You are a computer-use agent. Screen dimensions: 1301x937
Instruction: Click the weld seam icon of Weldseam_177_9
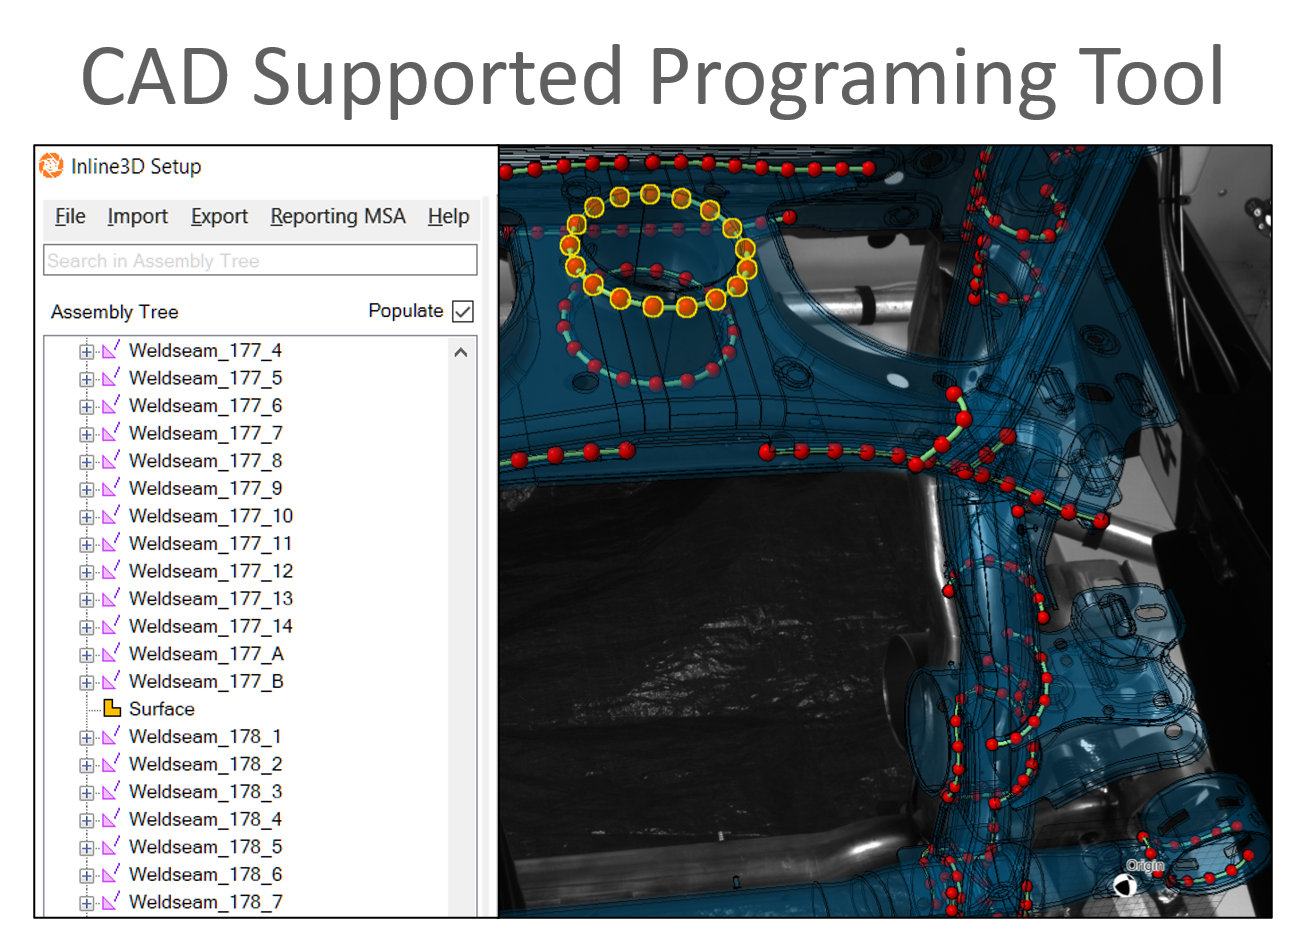click(111, 487)
